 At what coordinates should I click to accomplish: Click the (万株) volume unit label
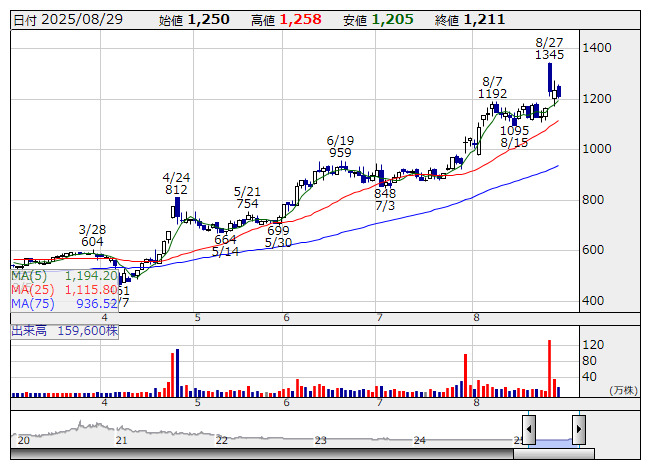tap(623, 390)
